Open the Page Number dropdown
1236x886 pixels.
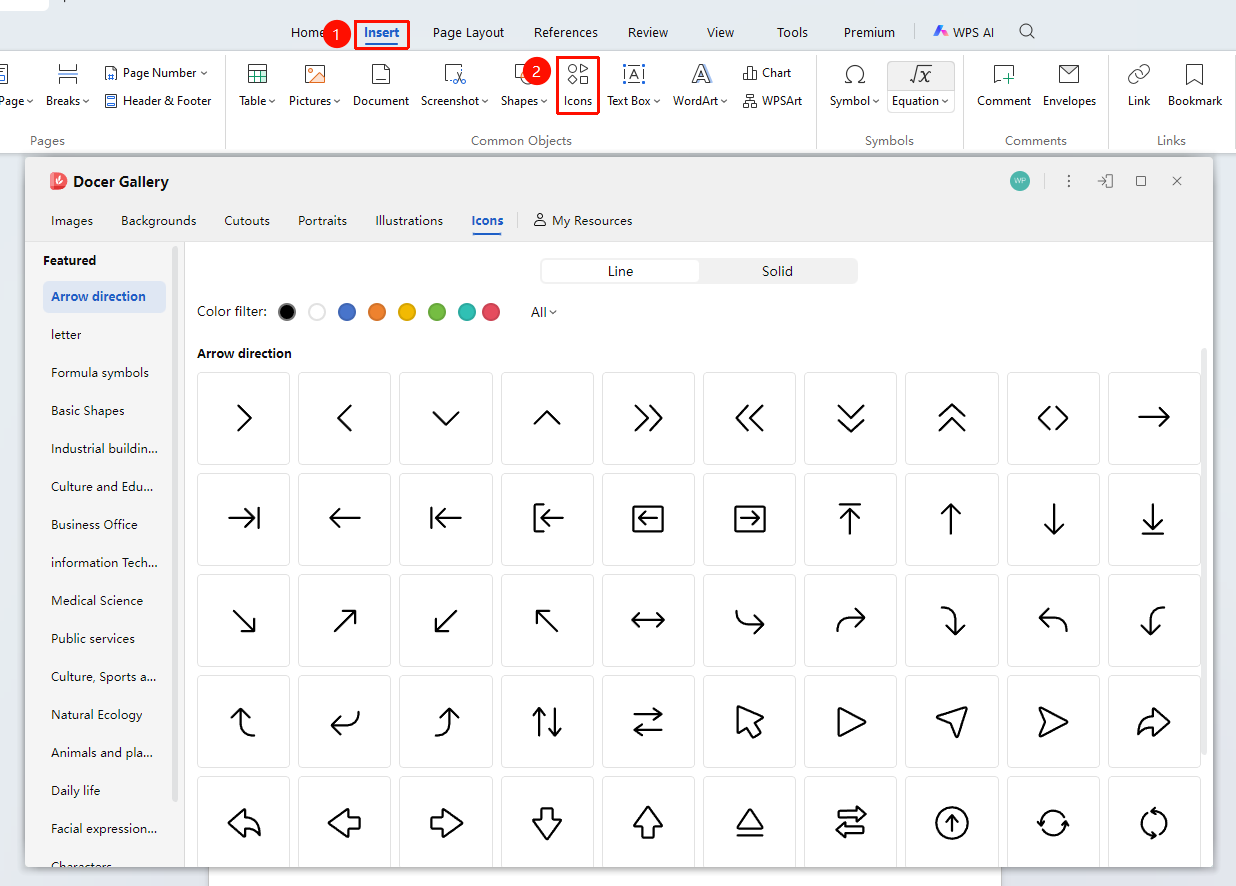[156, 73]
